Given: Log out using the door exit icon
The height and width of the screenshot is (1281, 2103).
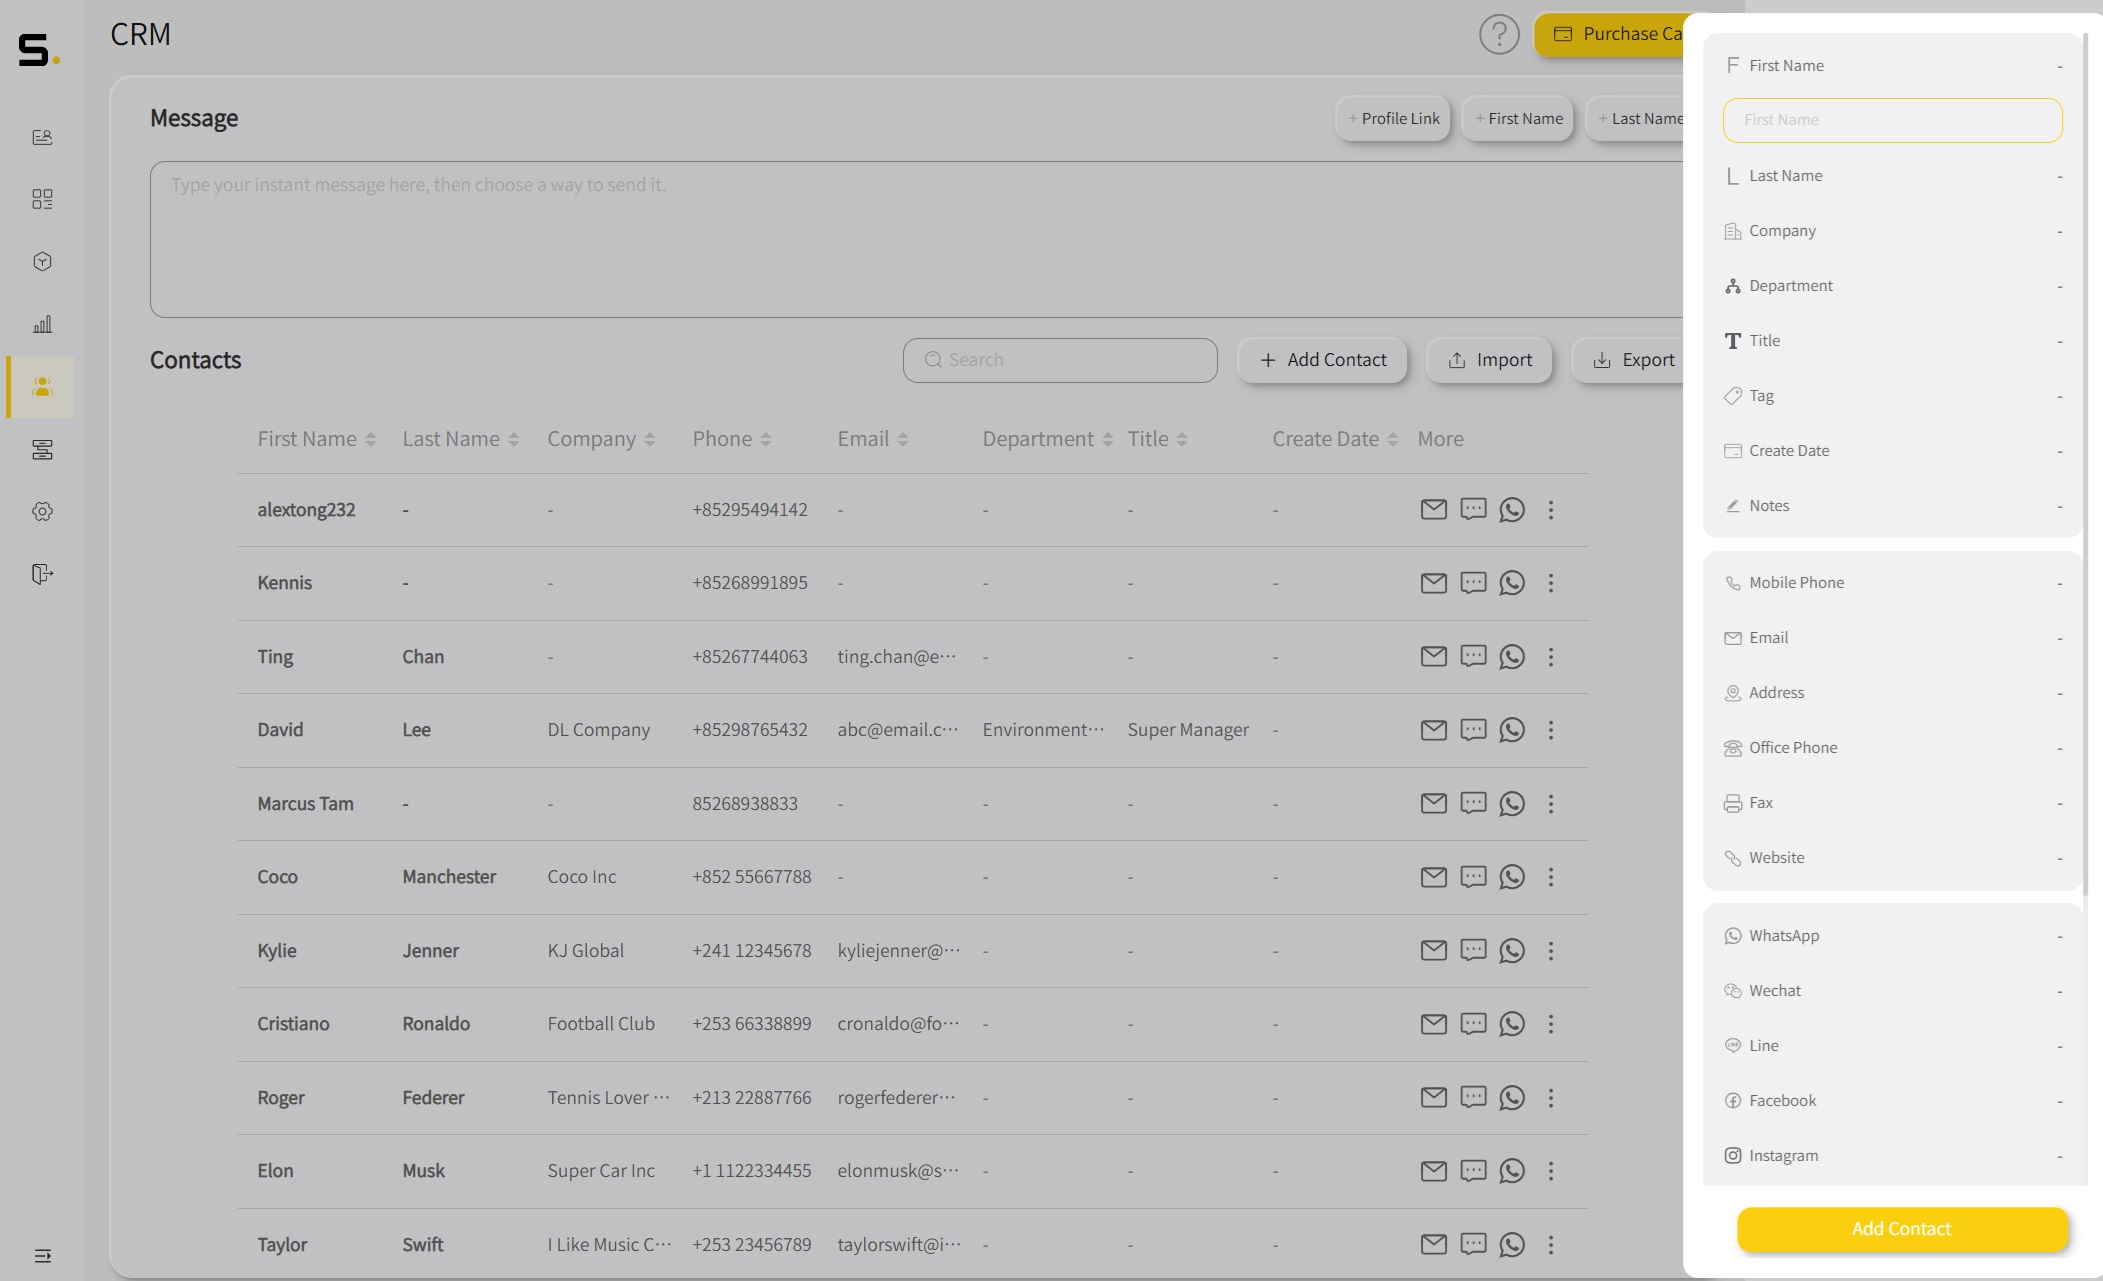Looking at the screenshot, I should 43,573.
